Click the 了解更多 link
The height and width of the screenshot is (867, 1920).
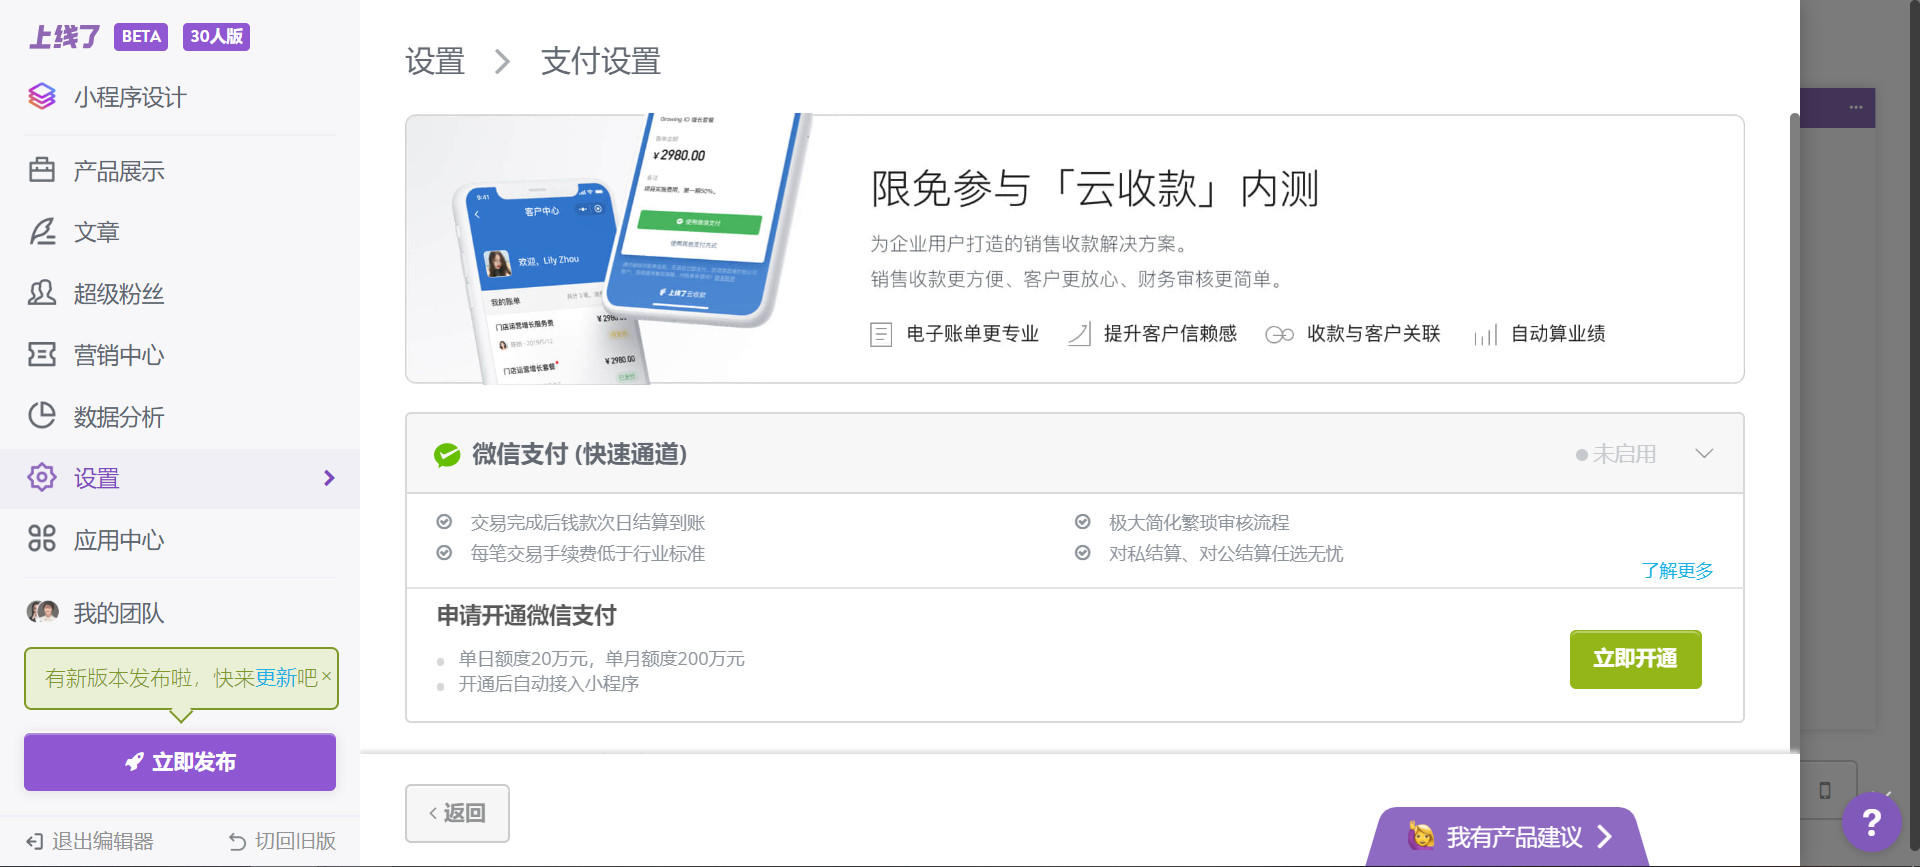tap(1677, 570)
